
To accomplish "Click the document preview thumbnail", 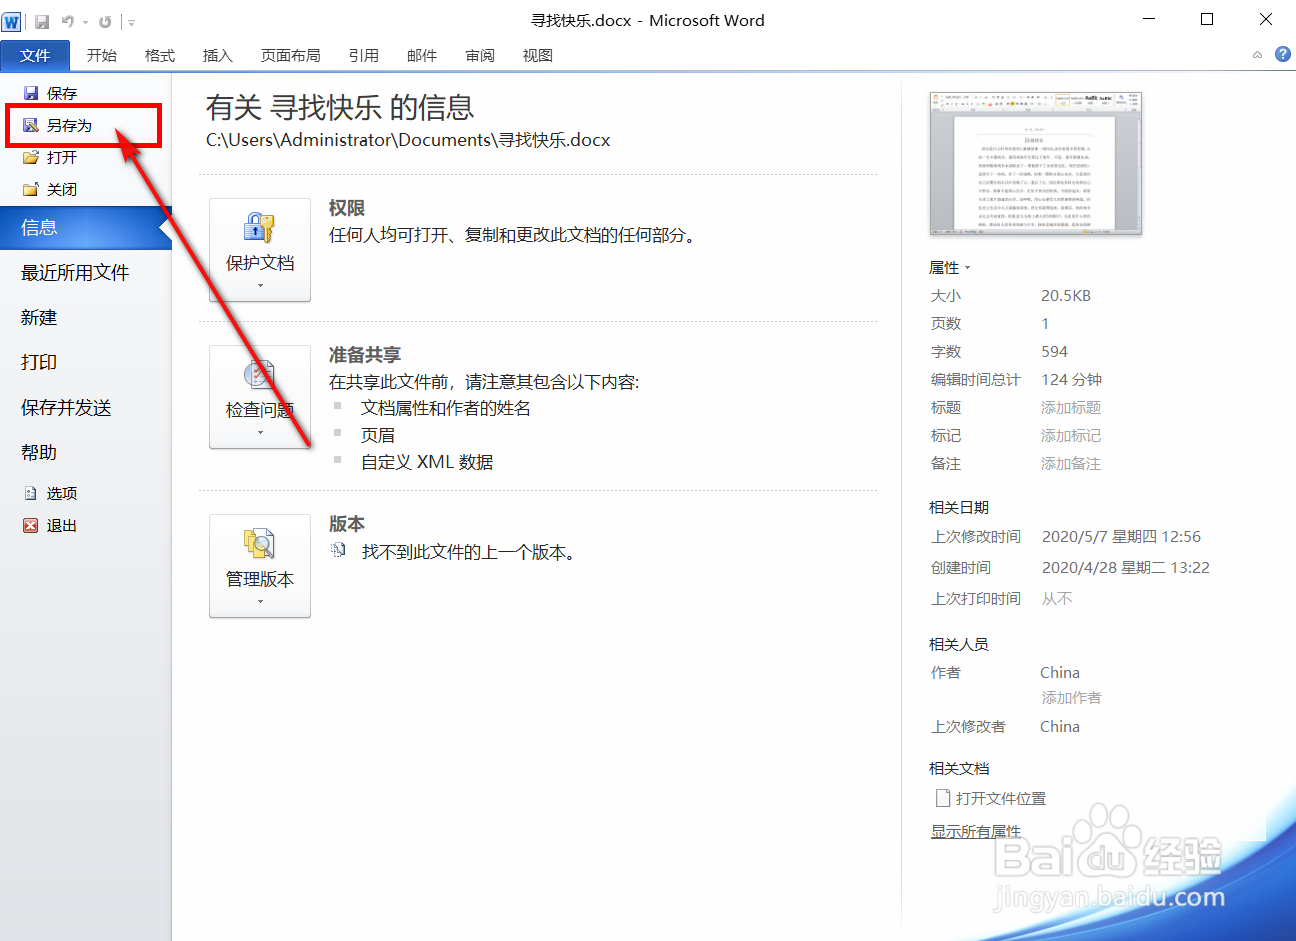I will (x=1036, y=163).
